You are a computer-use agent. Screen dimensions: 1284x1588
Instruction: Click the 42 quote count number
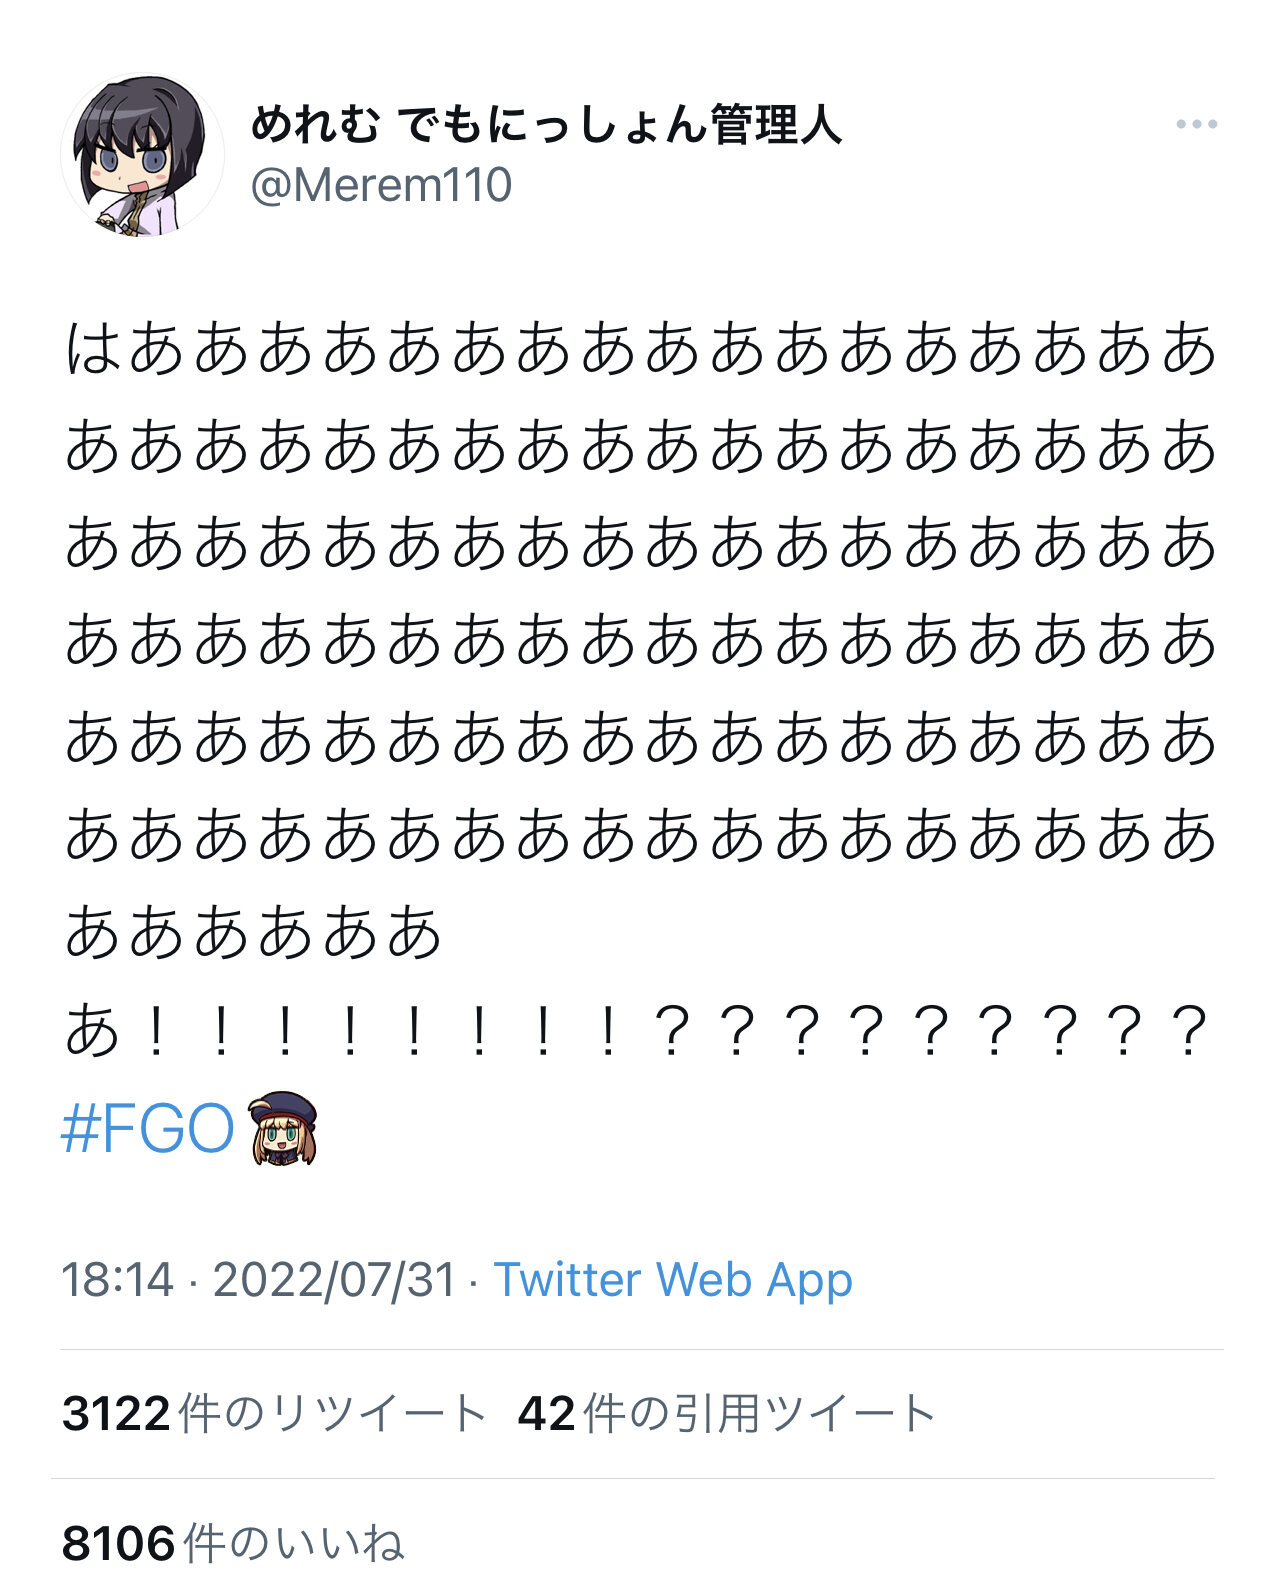547,1414
